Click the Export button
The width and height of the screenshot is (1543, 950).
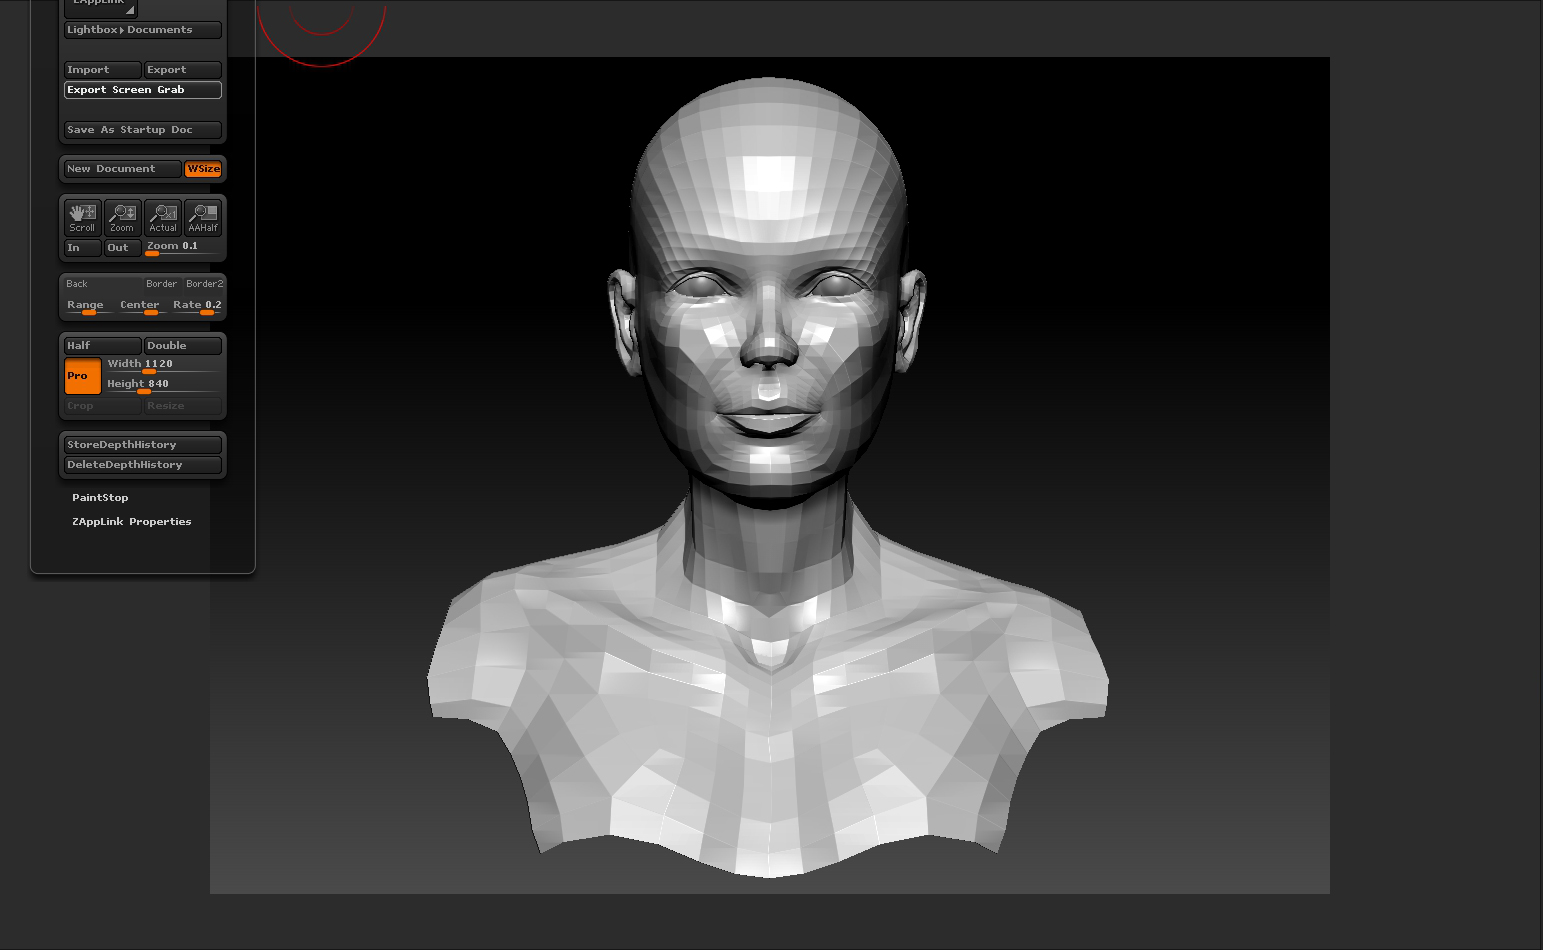click(x=183, y=70)
